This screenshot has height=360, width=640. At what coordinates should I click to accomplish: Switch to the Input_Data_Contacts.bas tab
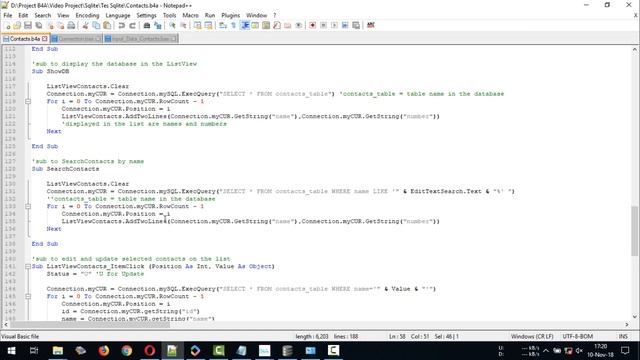point(140,39)
